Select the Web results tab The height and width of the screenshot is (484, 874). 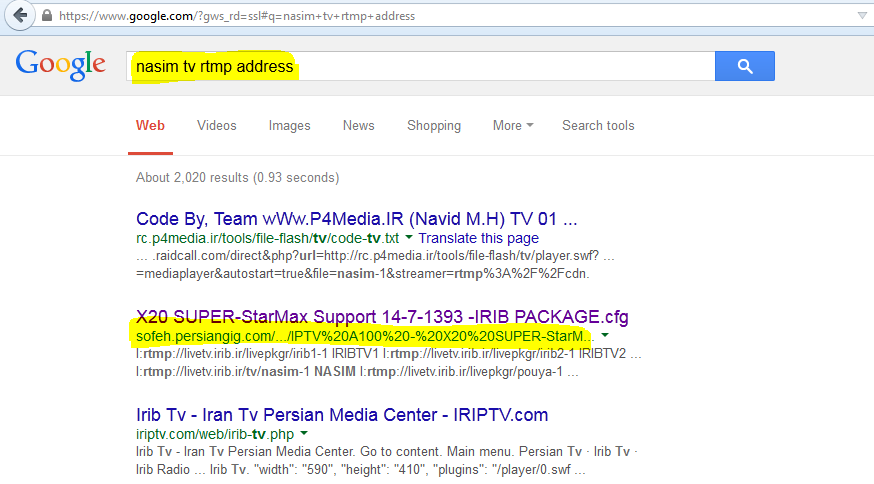tap(150, 126)
